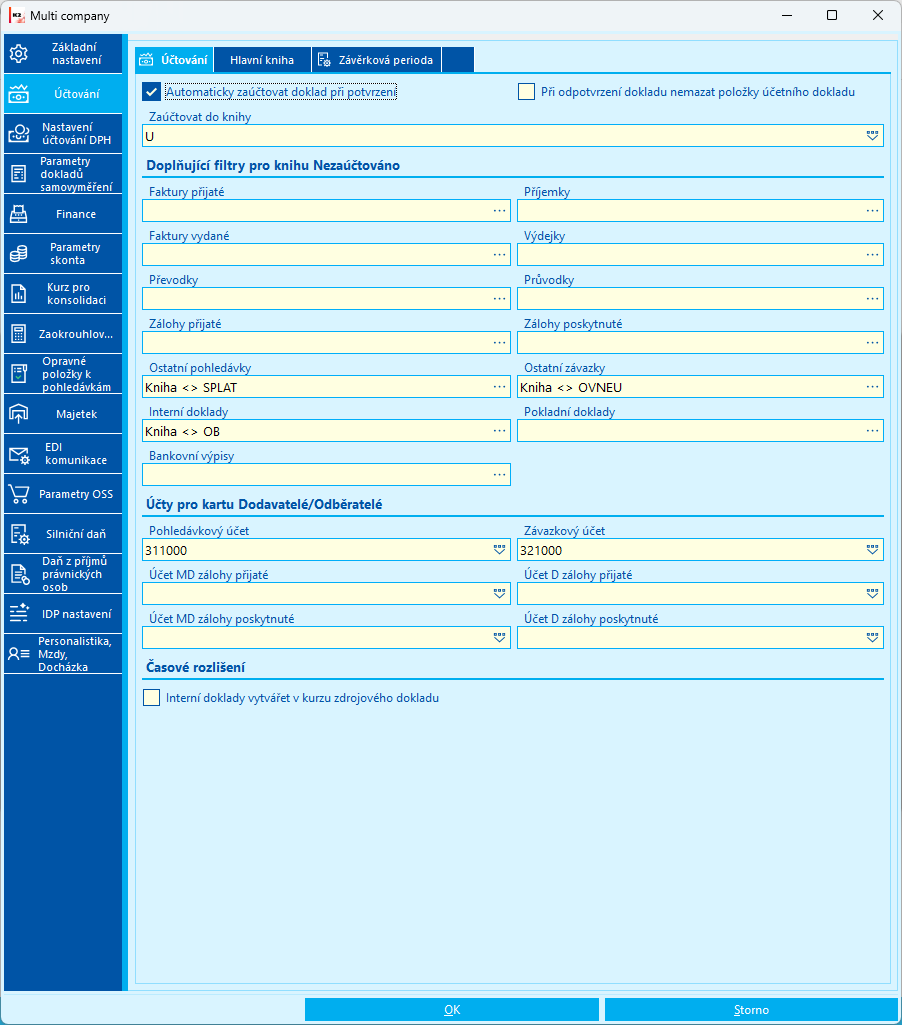
Task: Open Účet MD zálohy poskytnuté dropdown
Action: point(499,637)
